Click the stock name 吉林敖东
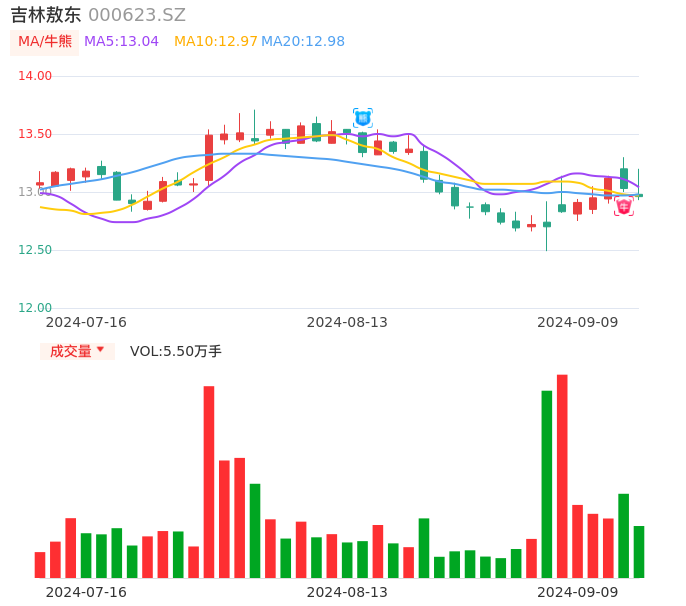Viewport: 686px width, 606px height. click(46, 15)
